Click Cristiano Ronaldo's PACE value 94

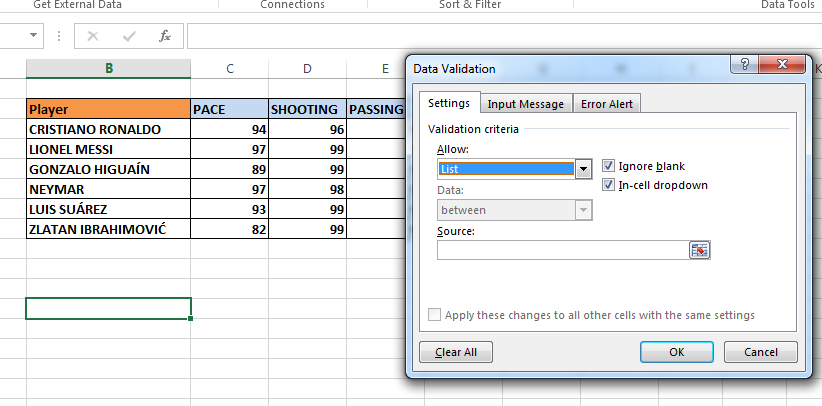coord(230,129)
